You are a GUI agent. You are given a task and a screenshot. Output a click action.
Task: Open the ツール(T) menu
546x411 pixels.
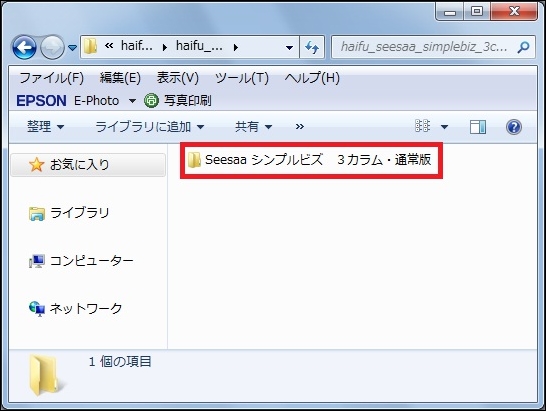tap(242, 78)
